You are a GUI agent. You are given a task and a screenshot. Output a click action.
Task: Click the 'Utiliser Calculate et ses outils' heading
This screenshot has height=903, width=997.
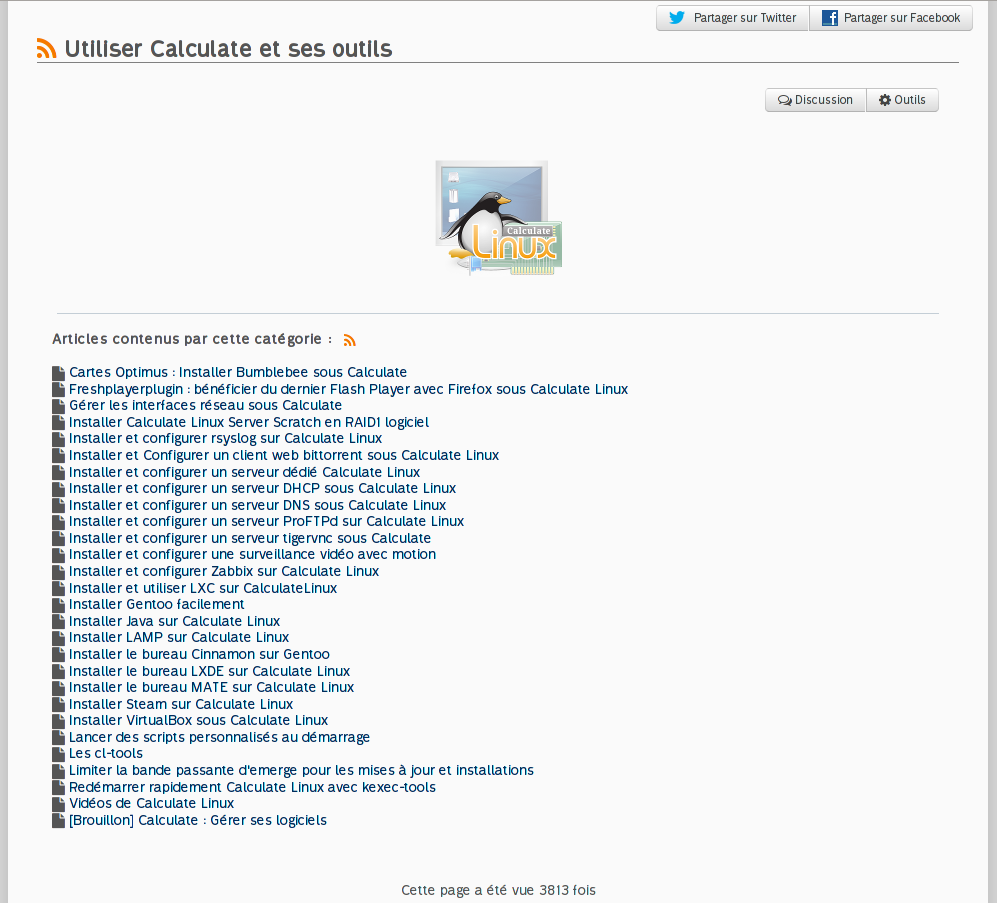228,49
